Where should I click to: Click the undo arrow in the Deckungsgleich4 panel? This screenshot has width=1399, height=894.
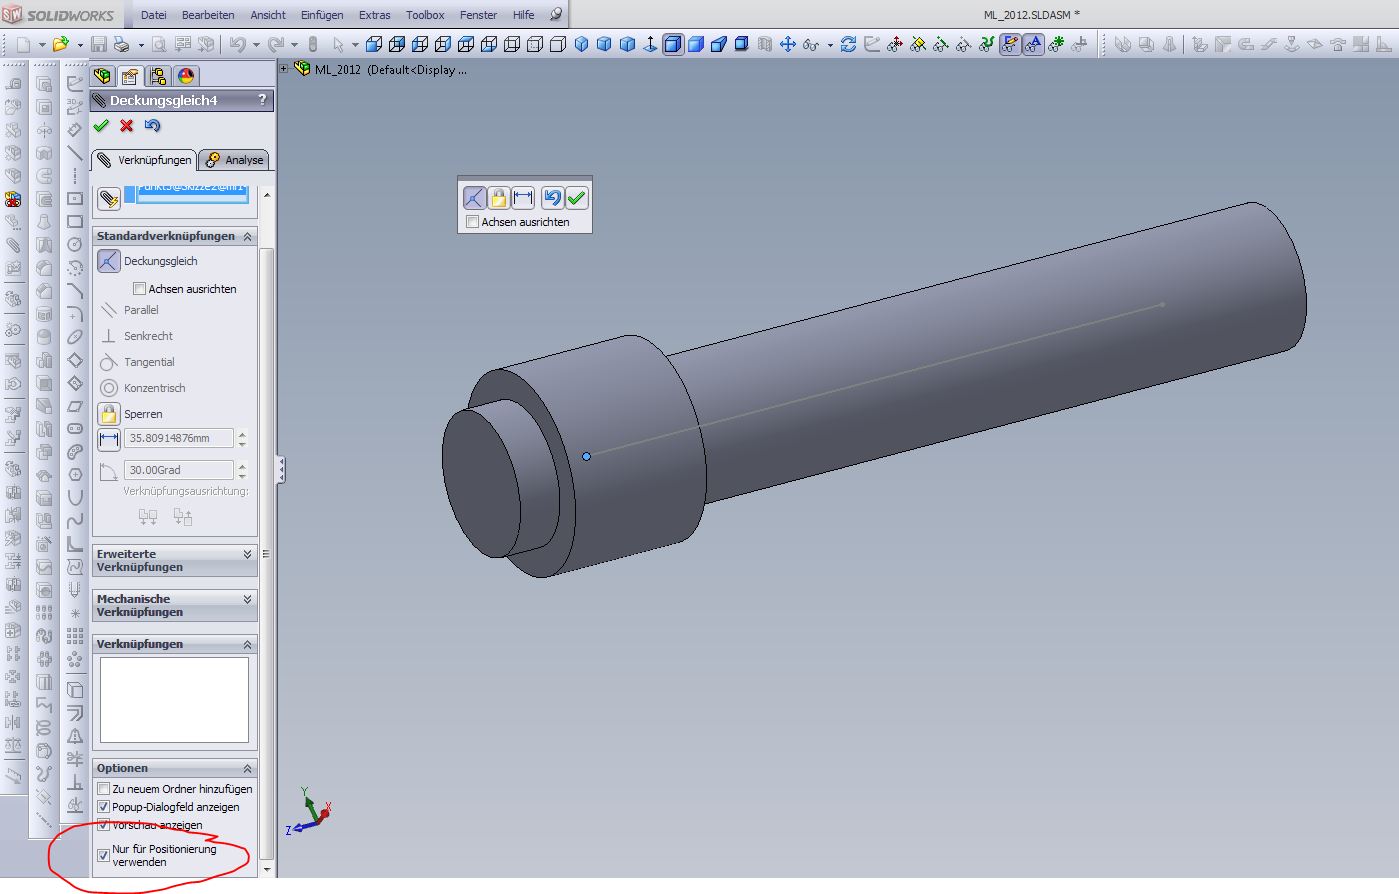[x=152, y=126]
